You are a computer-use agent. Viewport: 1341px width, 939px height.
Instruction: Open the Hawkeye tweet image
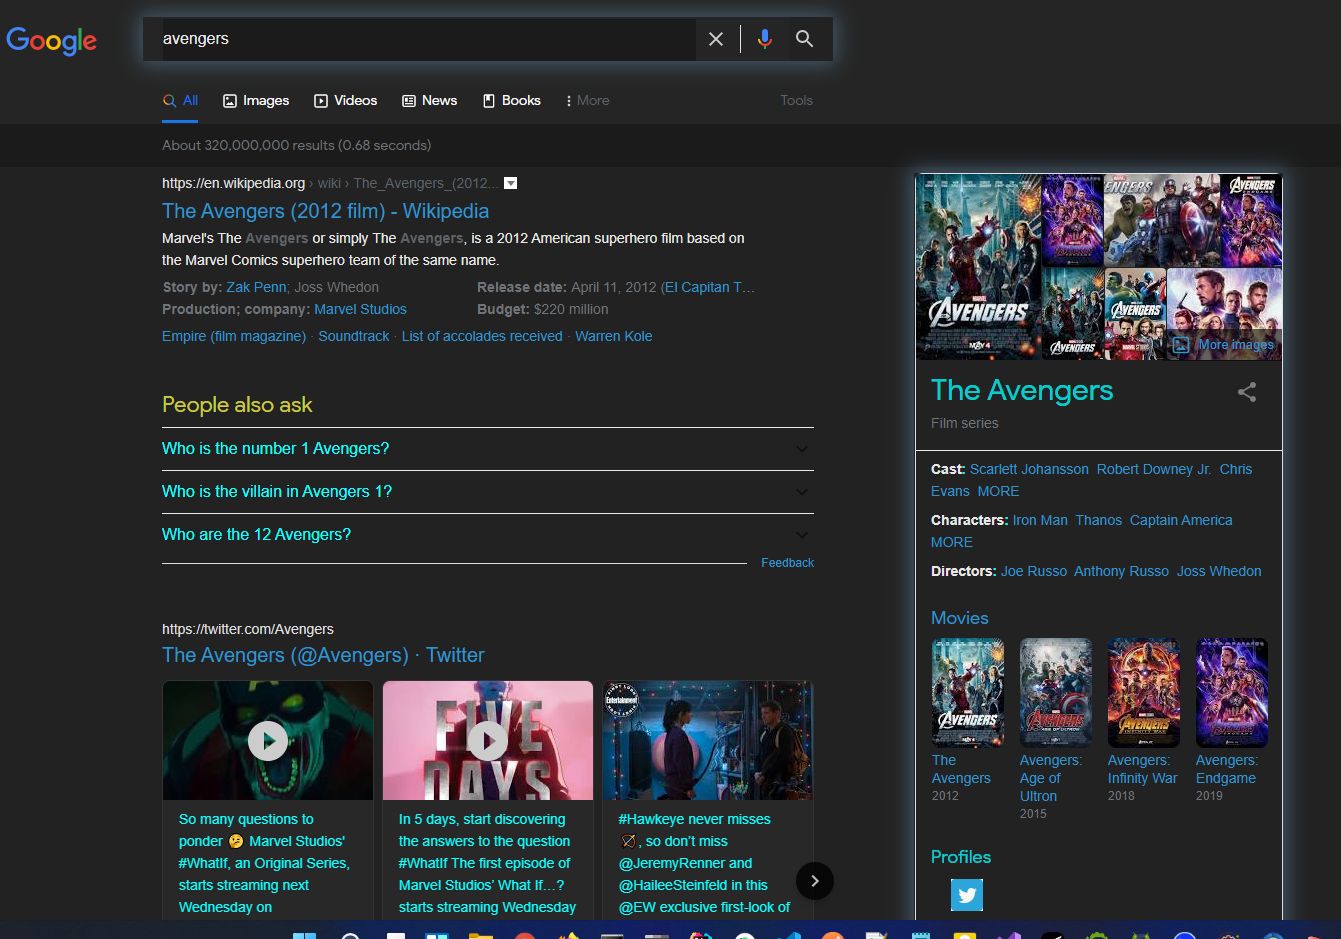708,741
